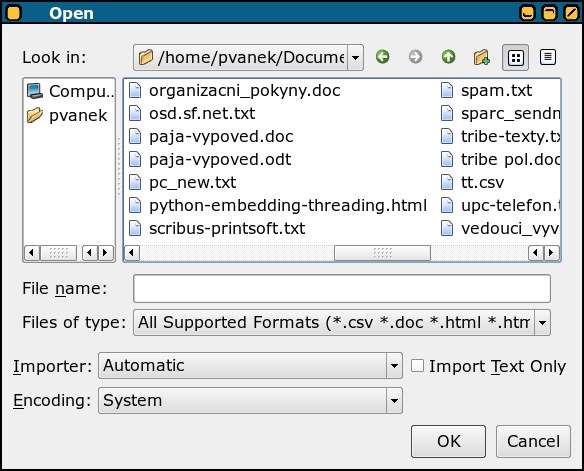Expand the Look in path dropdown
Viewport: 584px width, 471px height.
click(x=356, y=57)
